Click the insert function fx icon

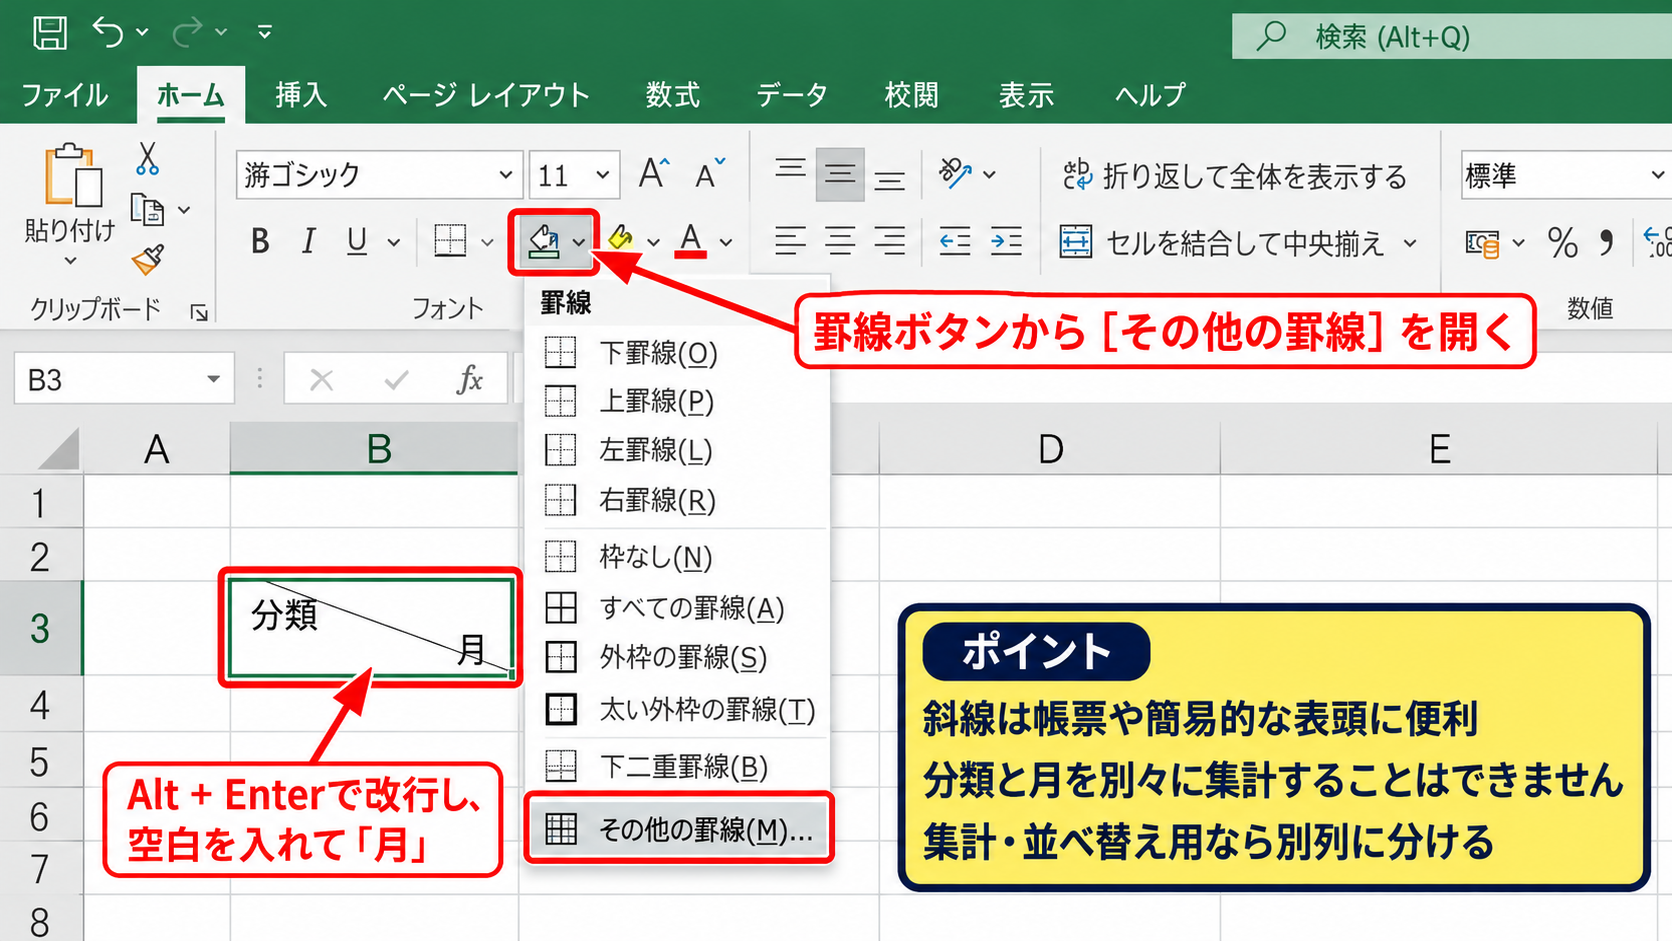click(x=470, y=379)
